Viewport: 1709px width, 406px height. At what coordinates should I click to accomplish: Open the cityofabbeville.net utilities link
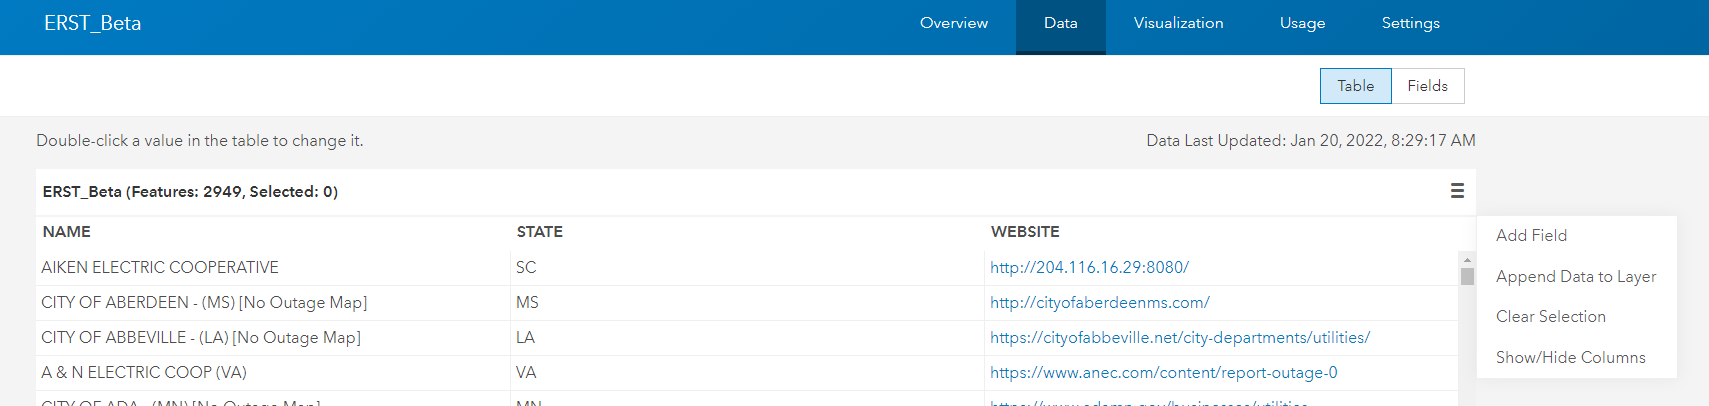coord(1180,337)
